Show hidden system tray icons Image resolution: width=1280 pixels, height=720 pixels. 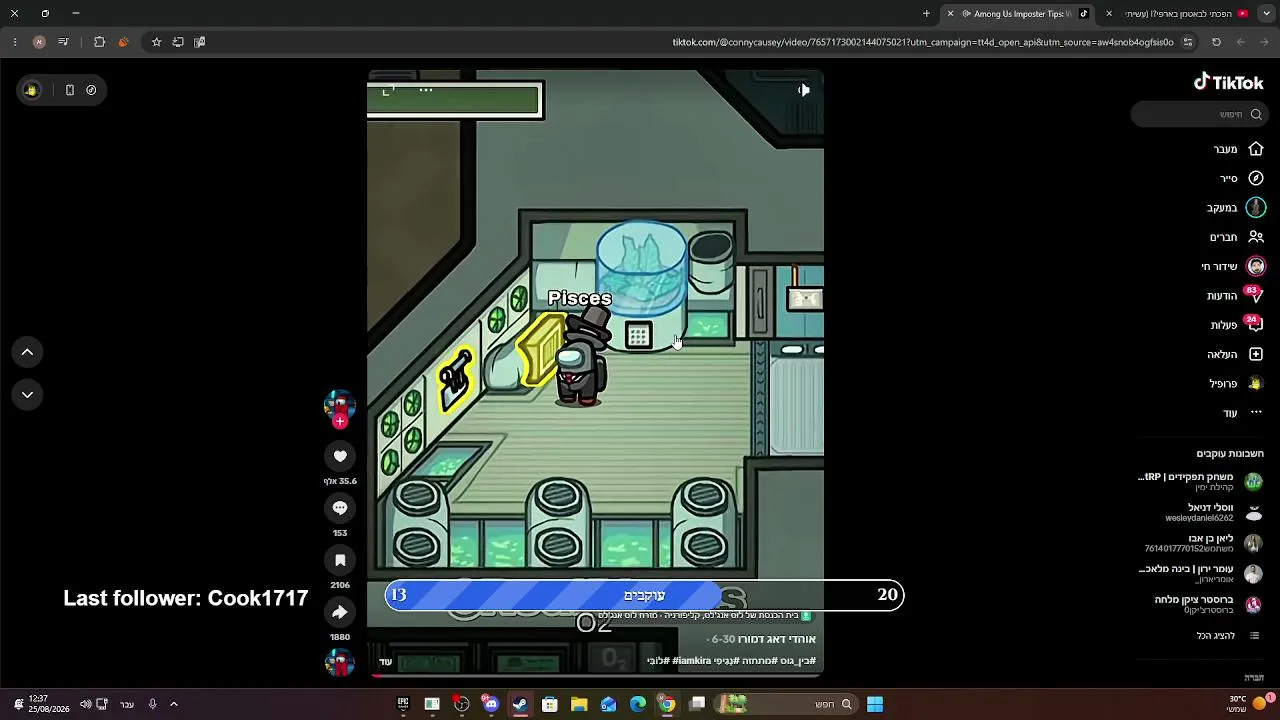(x=173, y=704)
